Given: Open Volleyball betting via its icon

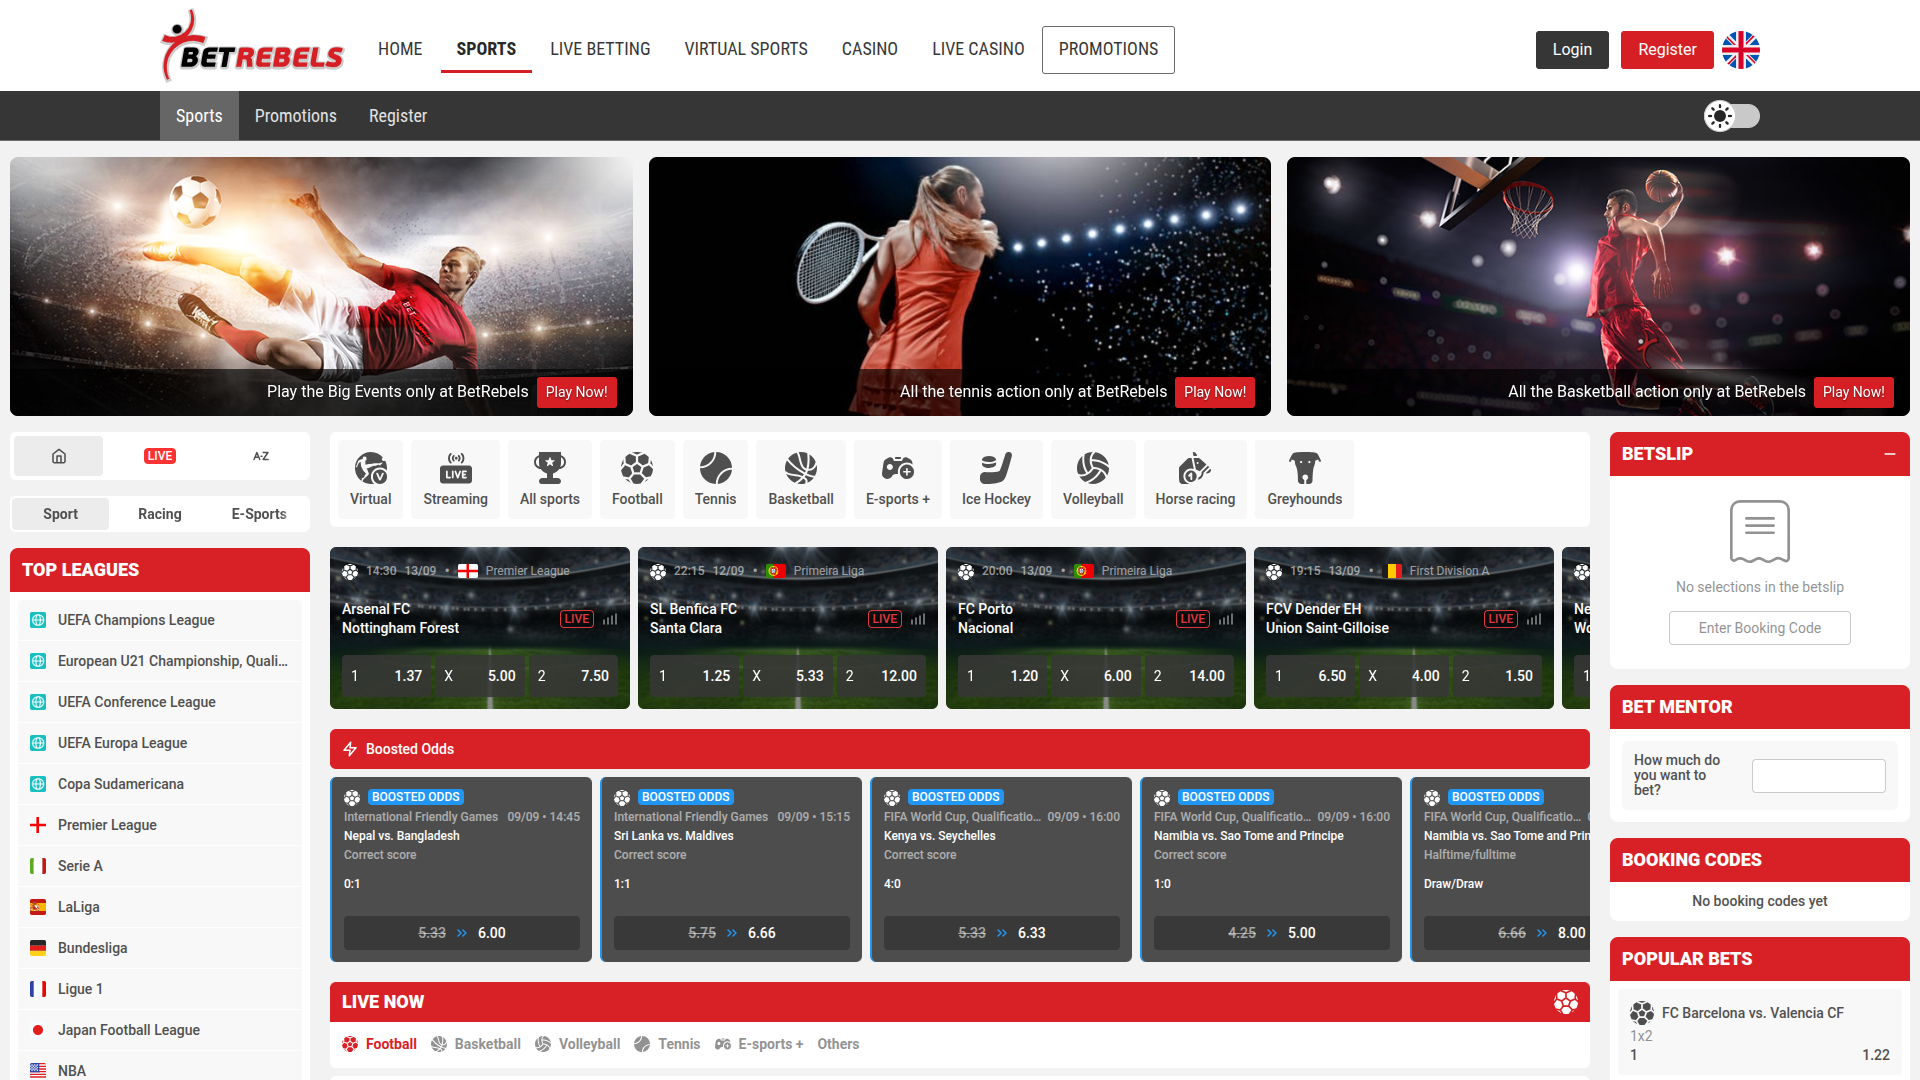Looking at the screenshot, I should coord(1092,478).
